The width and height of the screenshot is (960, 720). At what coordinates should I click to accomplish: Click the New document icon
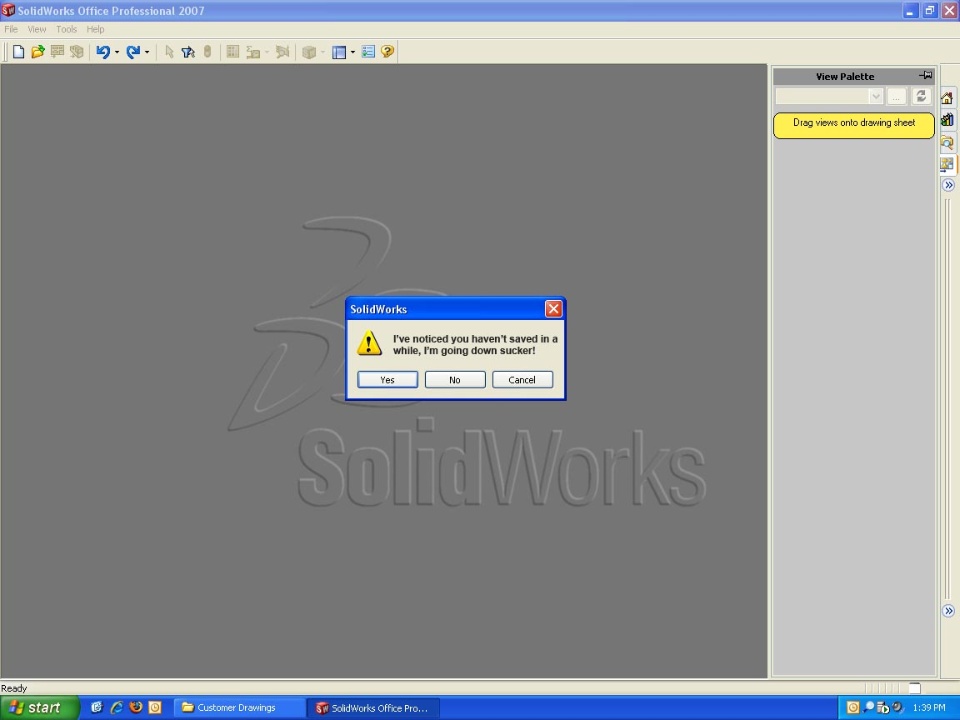pyautogui.click(x=18, y=52)
